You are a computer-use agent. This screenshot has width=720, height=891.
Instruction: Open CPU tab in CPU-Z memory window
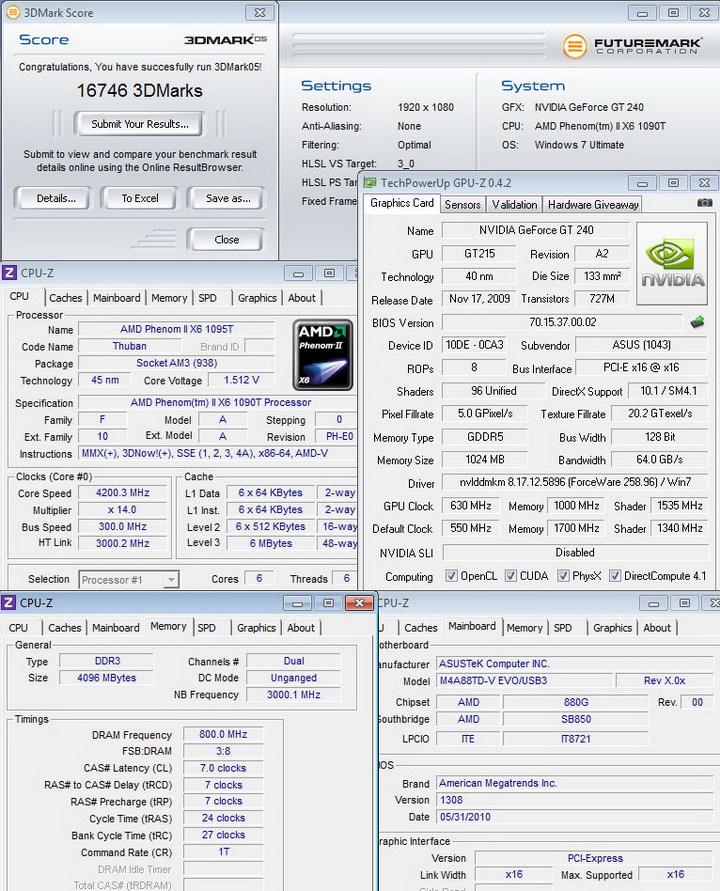point(18,627)
